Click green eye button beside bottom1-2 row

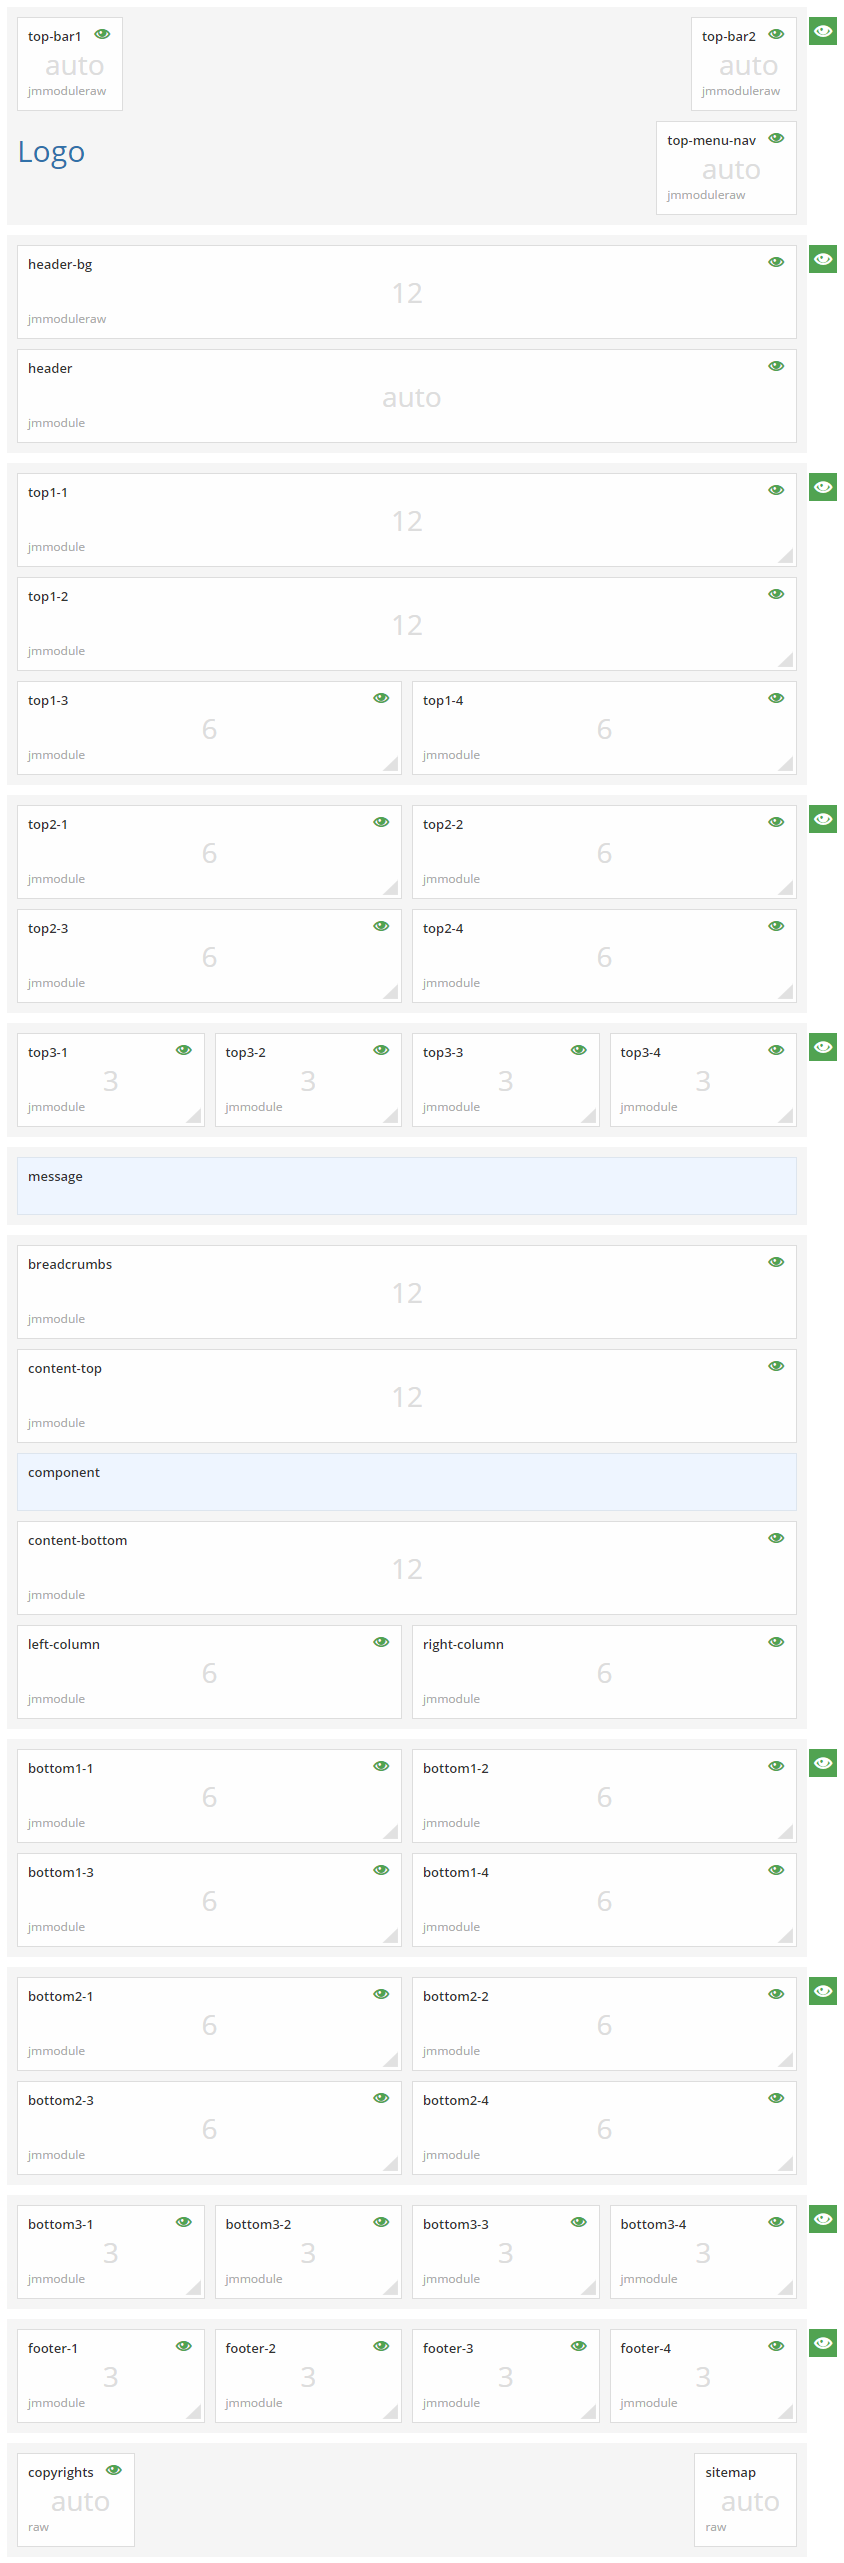point(822,1763)
